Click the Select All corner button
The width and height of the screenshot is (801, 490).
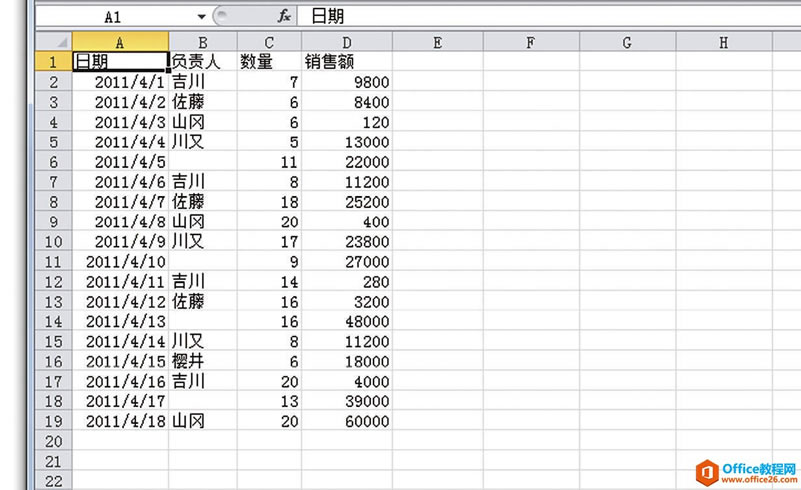54,41
